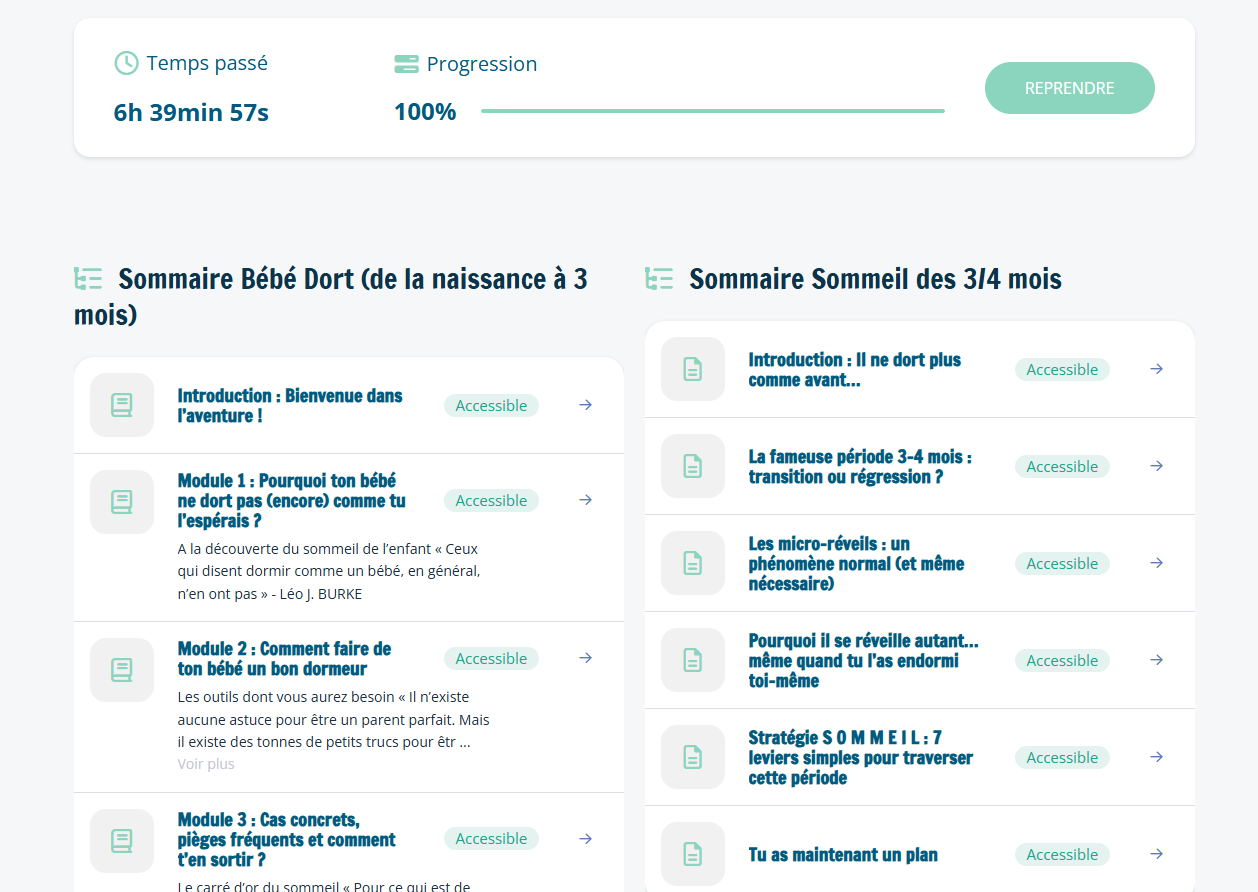Viewport: 1258px width, 892px height.
Task: Expand Module 2 description with Voir plus
Action: tap(206, 764)
